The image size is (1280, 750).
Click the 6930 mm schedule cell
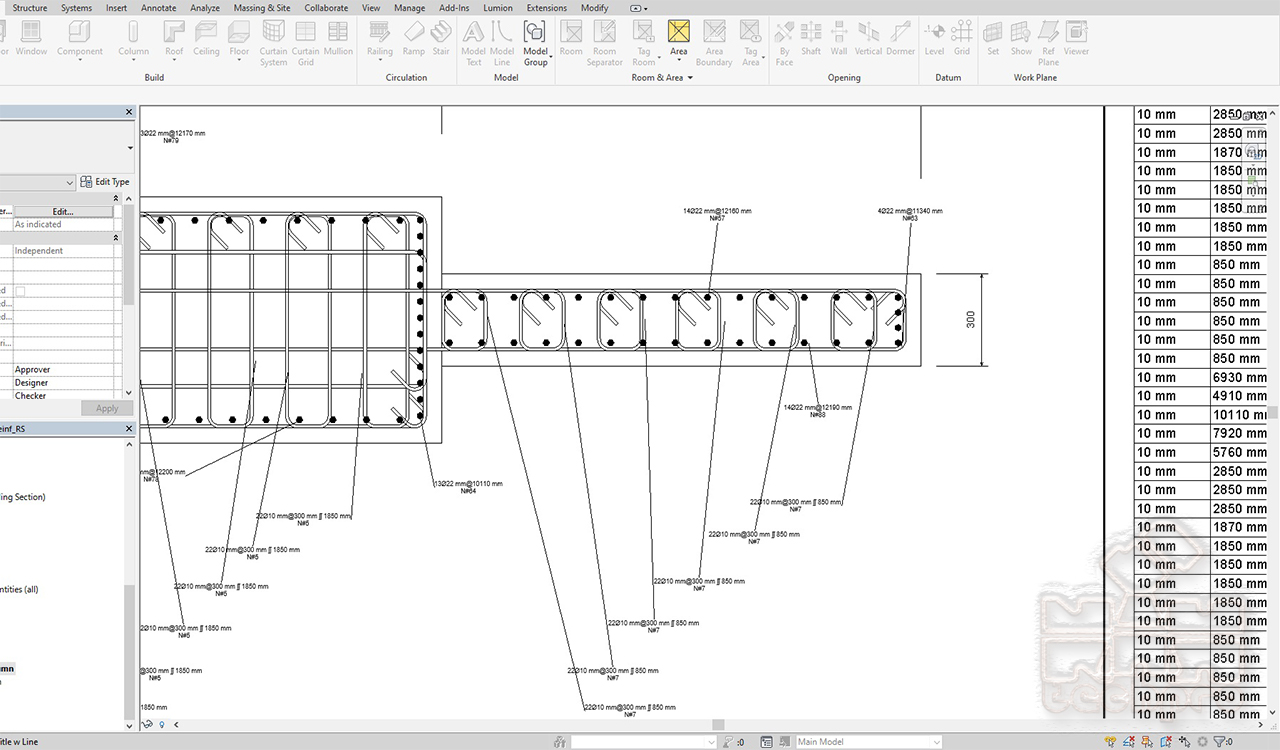pos(1240,377)
